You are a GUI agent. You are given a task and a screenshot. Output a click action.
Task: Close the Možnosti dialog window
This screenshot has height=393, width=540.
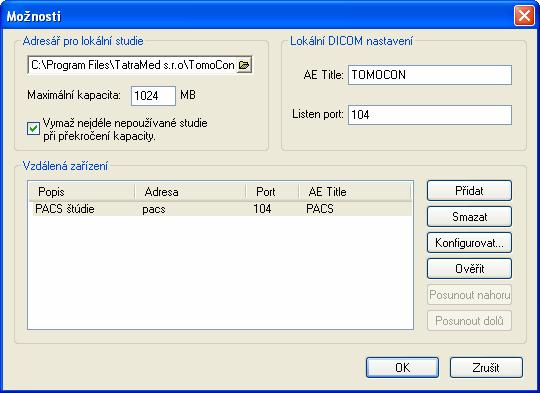click(524, 16)
